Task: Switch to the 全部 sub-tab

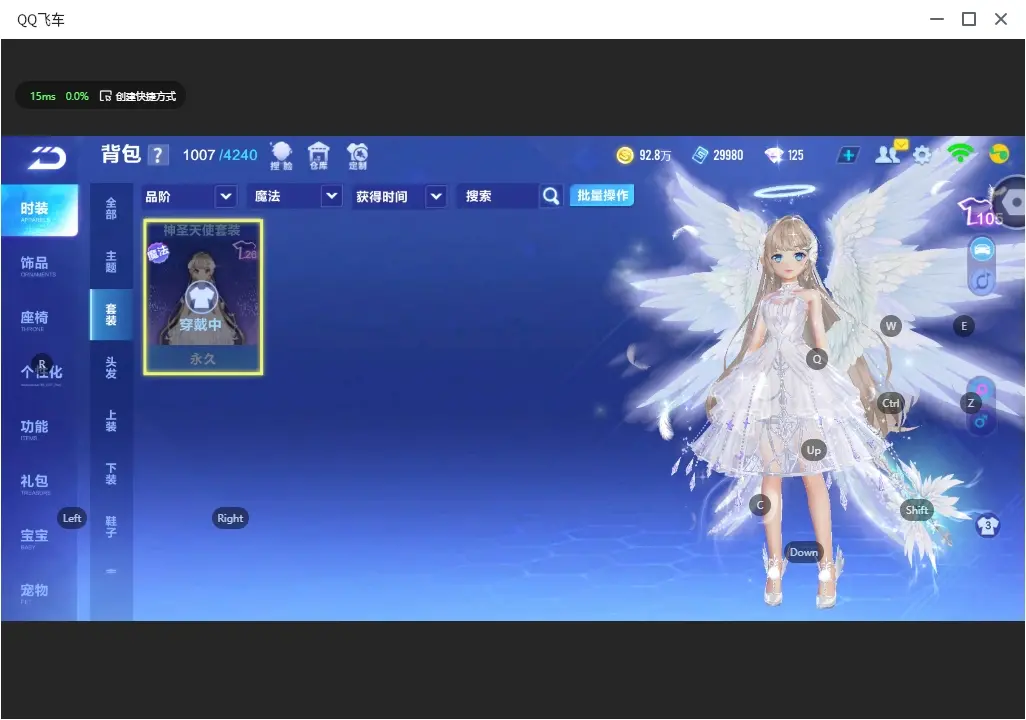Action: pyautogui.click(x=111, y=209)
